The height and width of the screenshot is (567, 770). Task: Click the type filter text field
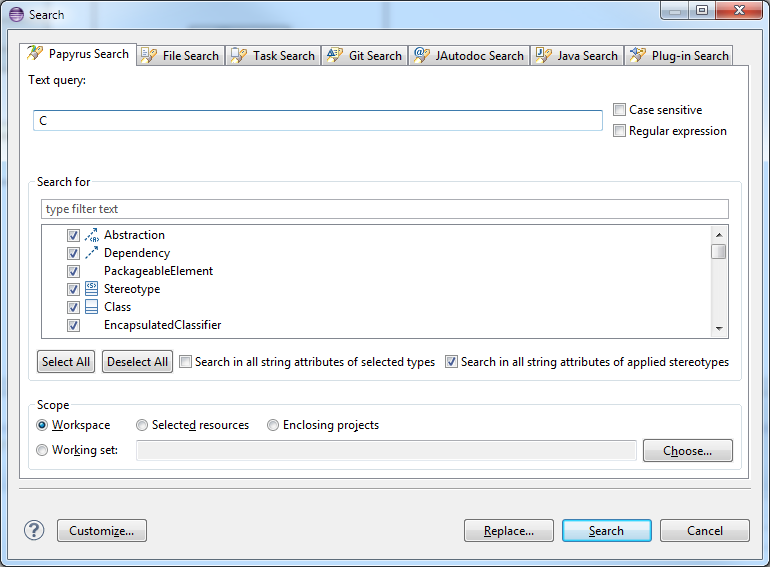click(385, 209)
